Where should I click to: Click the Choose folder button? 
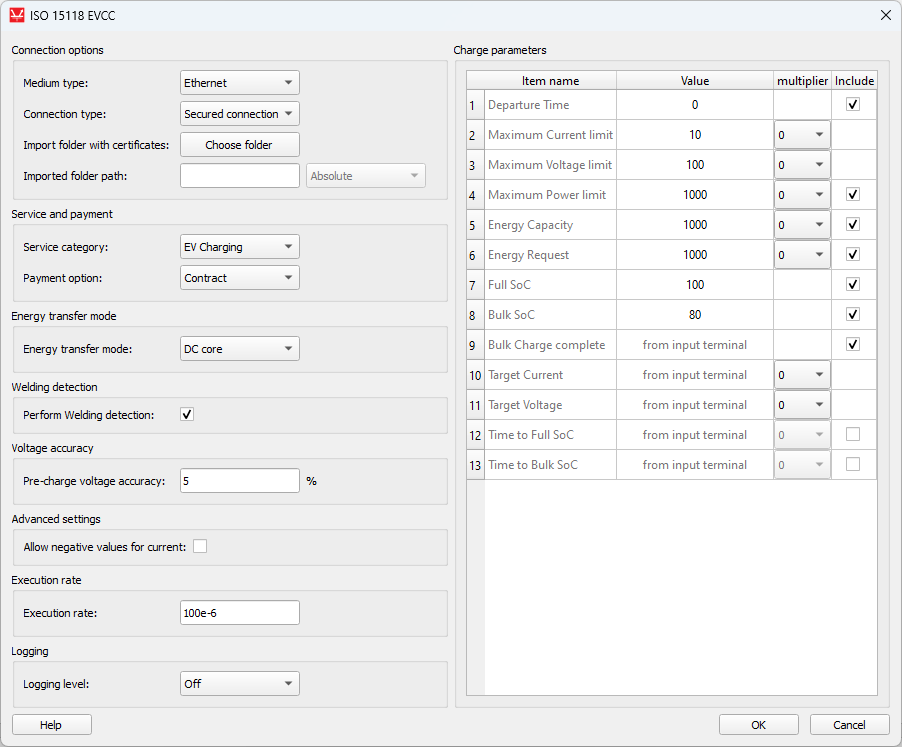click(x=239, y=145)
